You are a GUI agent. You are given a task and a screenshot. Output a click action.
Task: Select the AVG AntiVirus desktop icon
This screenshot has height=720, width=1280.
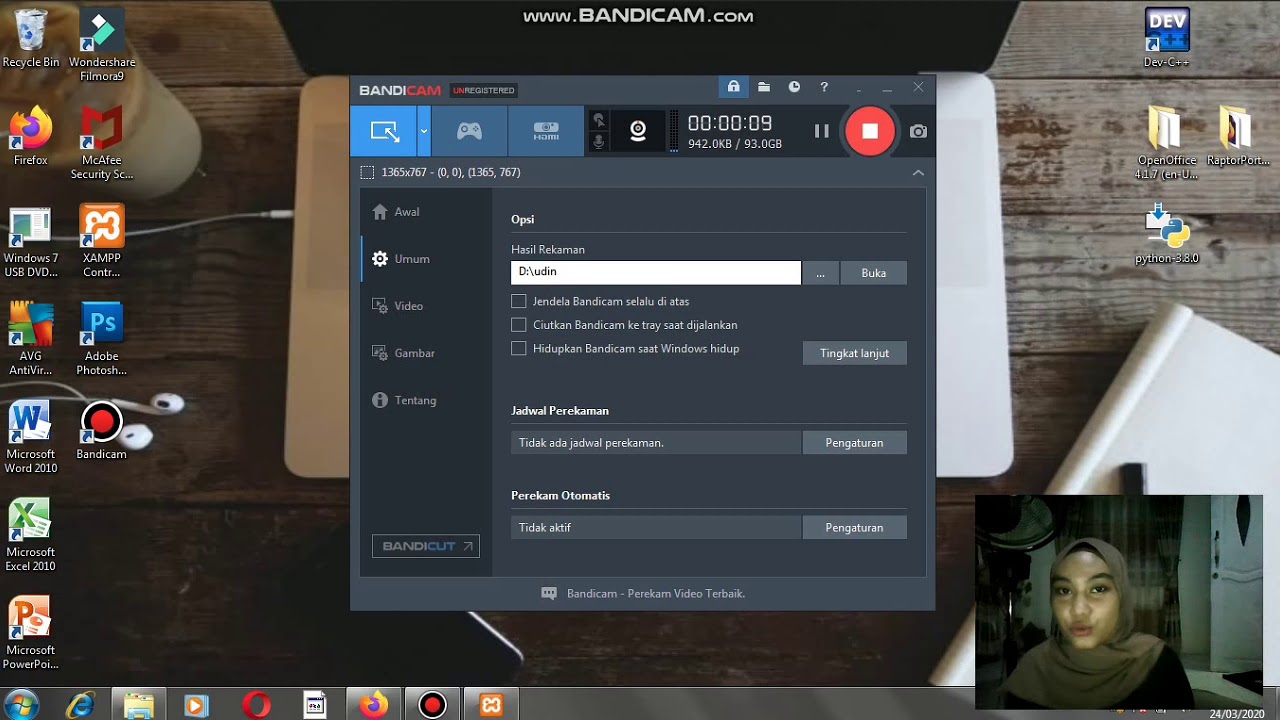(31, 339)
